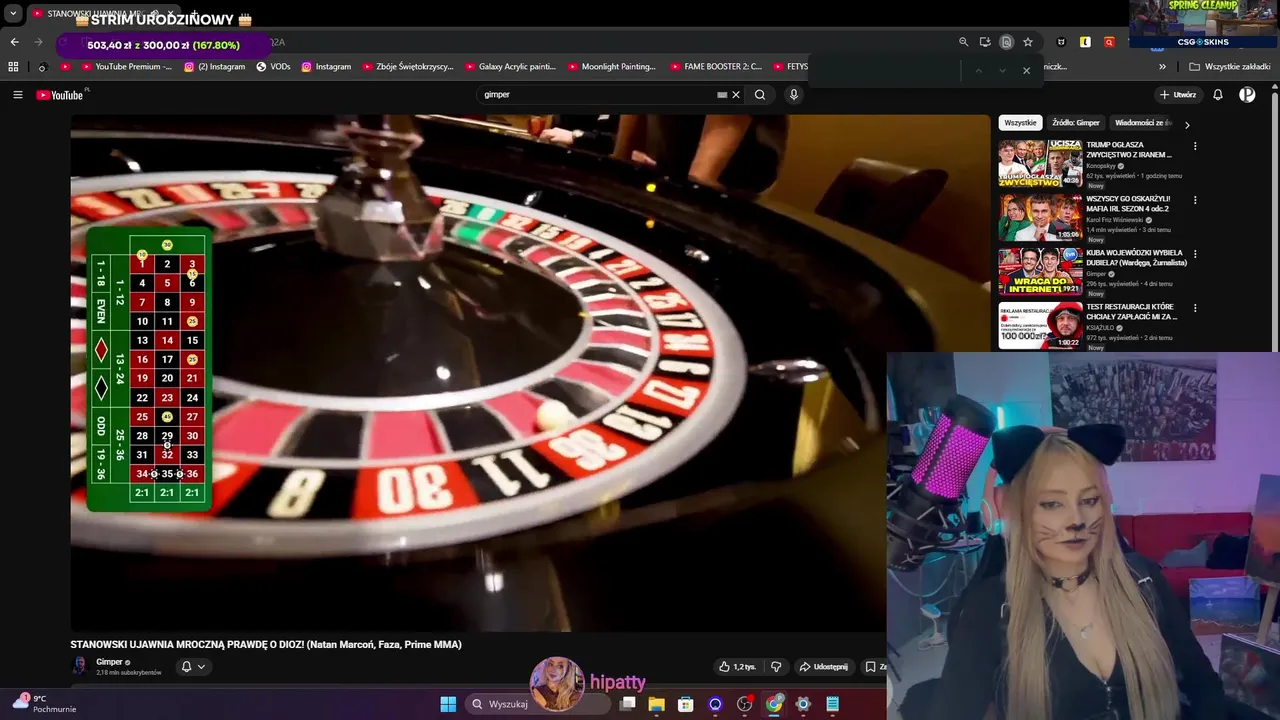Open the browser tab search dropdown arrow

coord(13,14)
